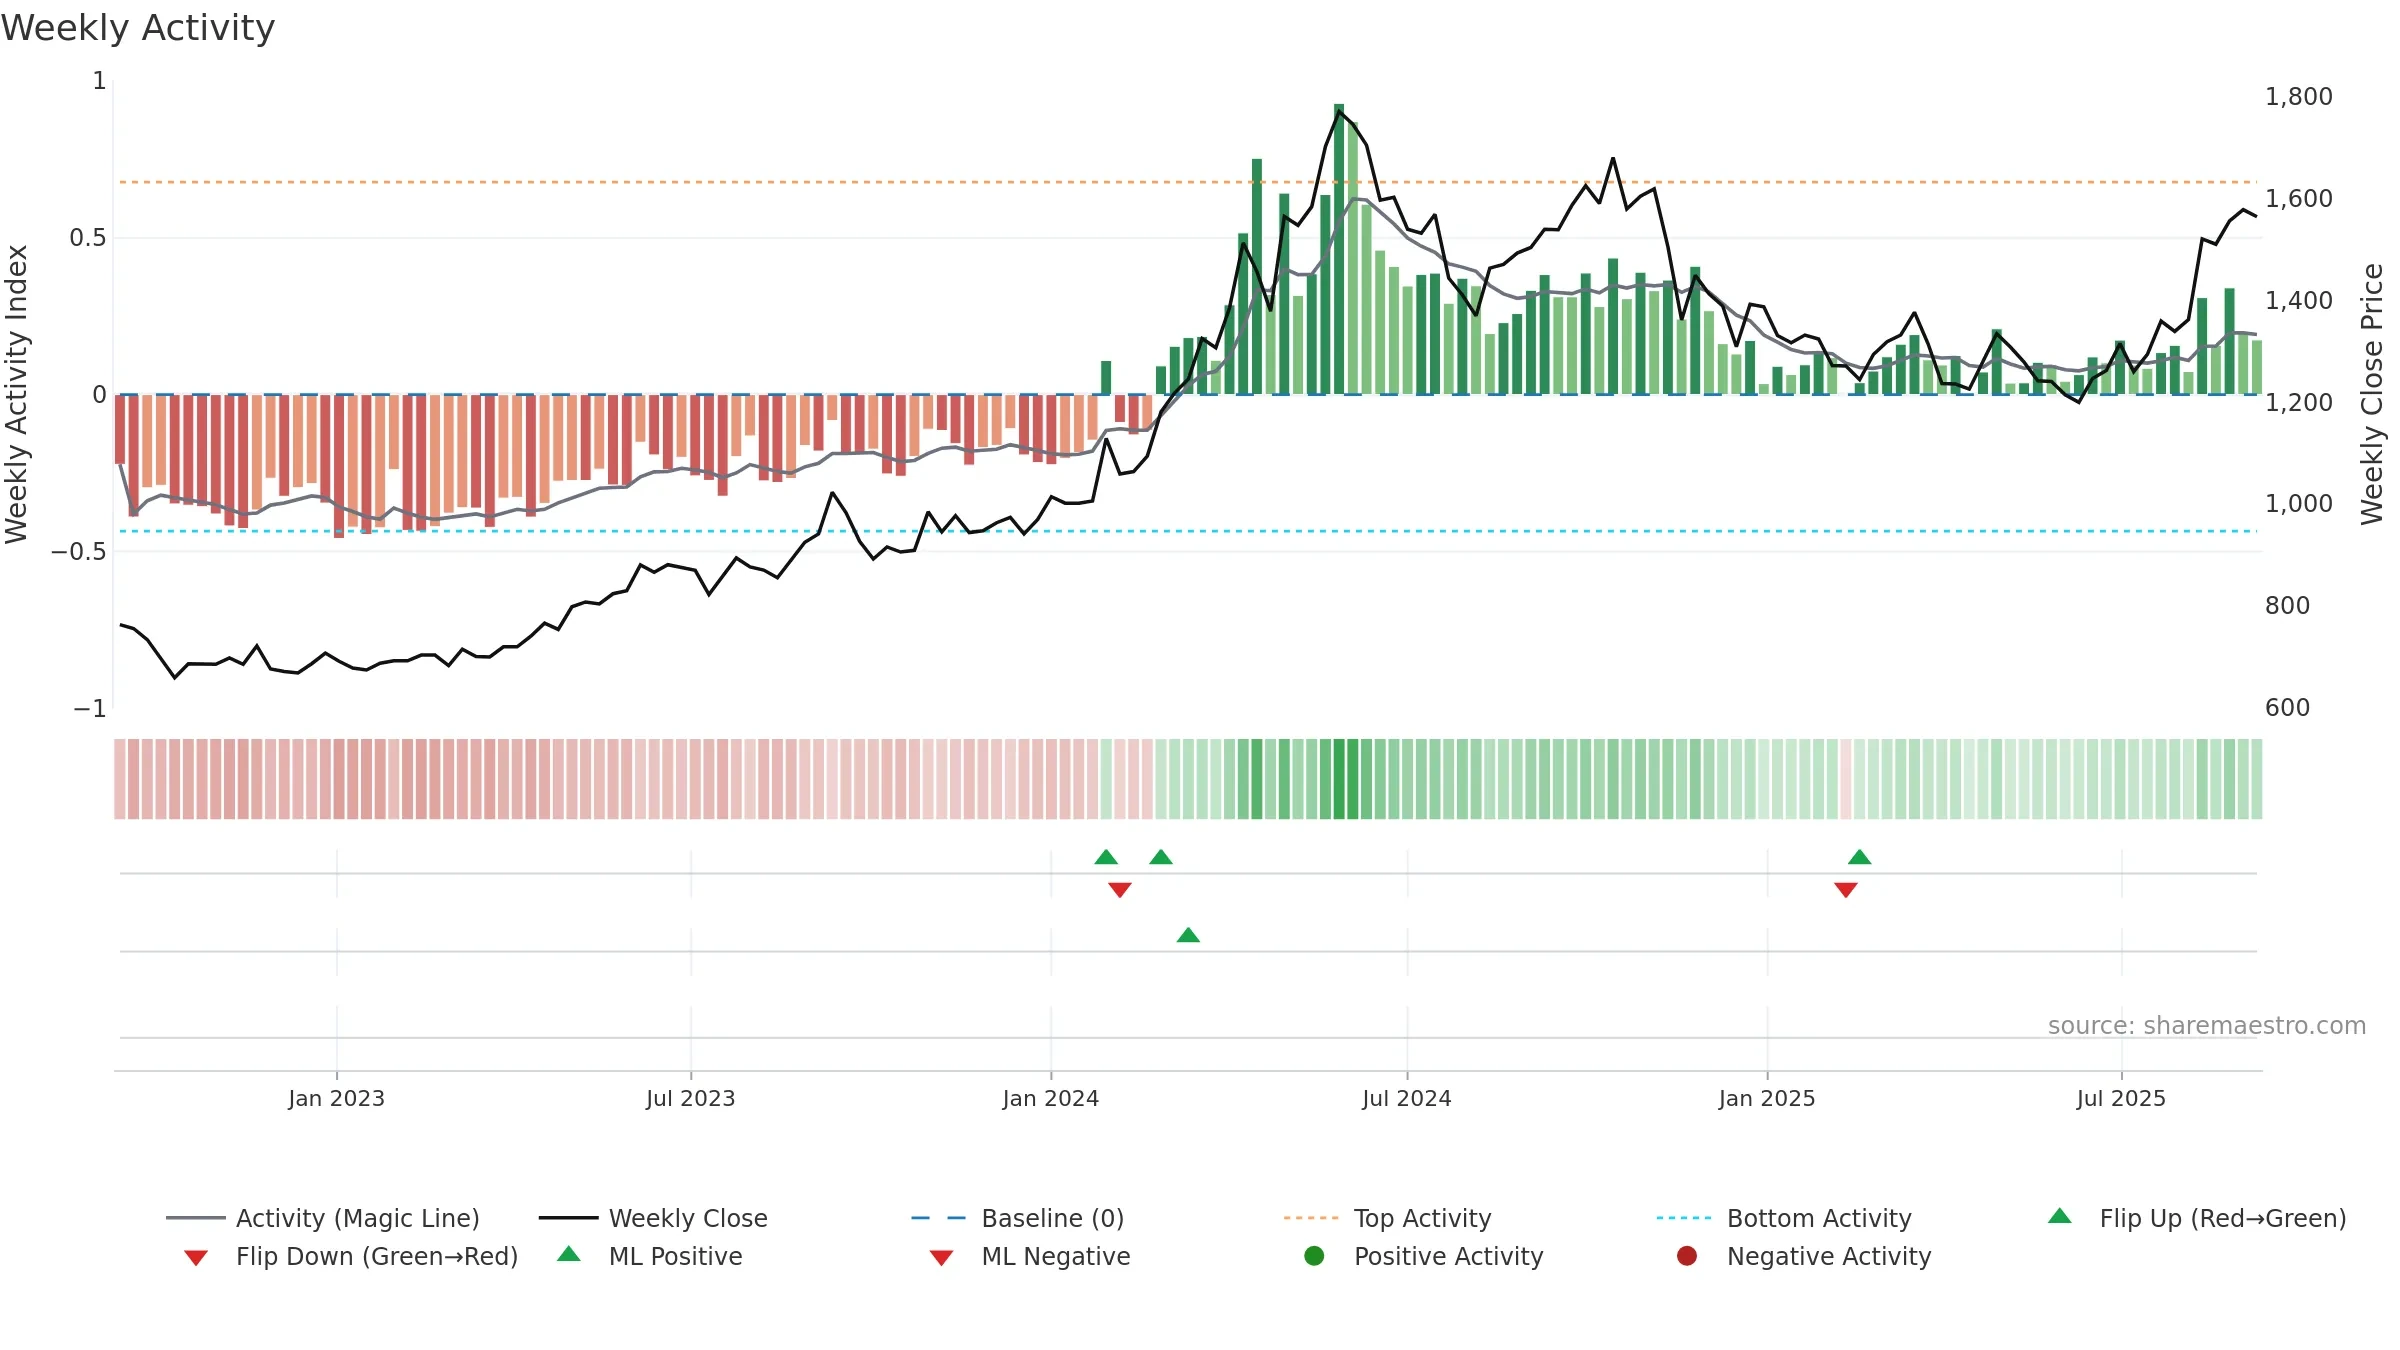This screenshot has width=2400, height=1350.
Task: Click the Jan 2025 axis label
Action: [1767, 1099]
